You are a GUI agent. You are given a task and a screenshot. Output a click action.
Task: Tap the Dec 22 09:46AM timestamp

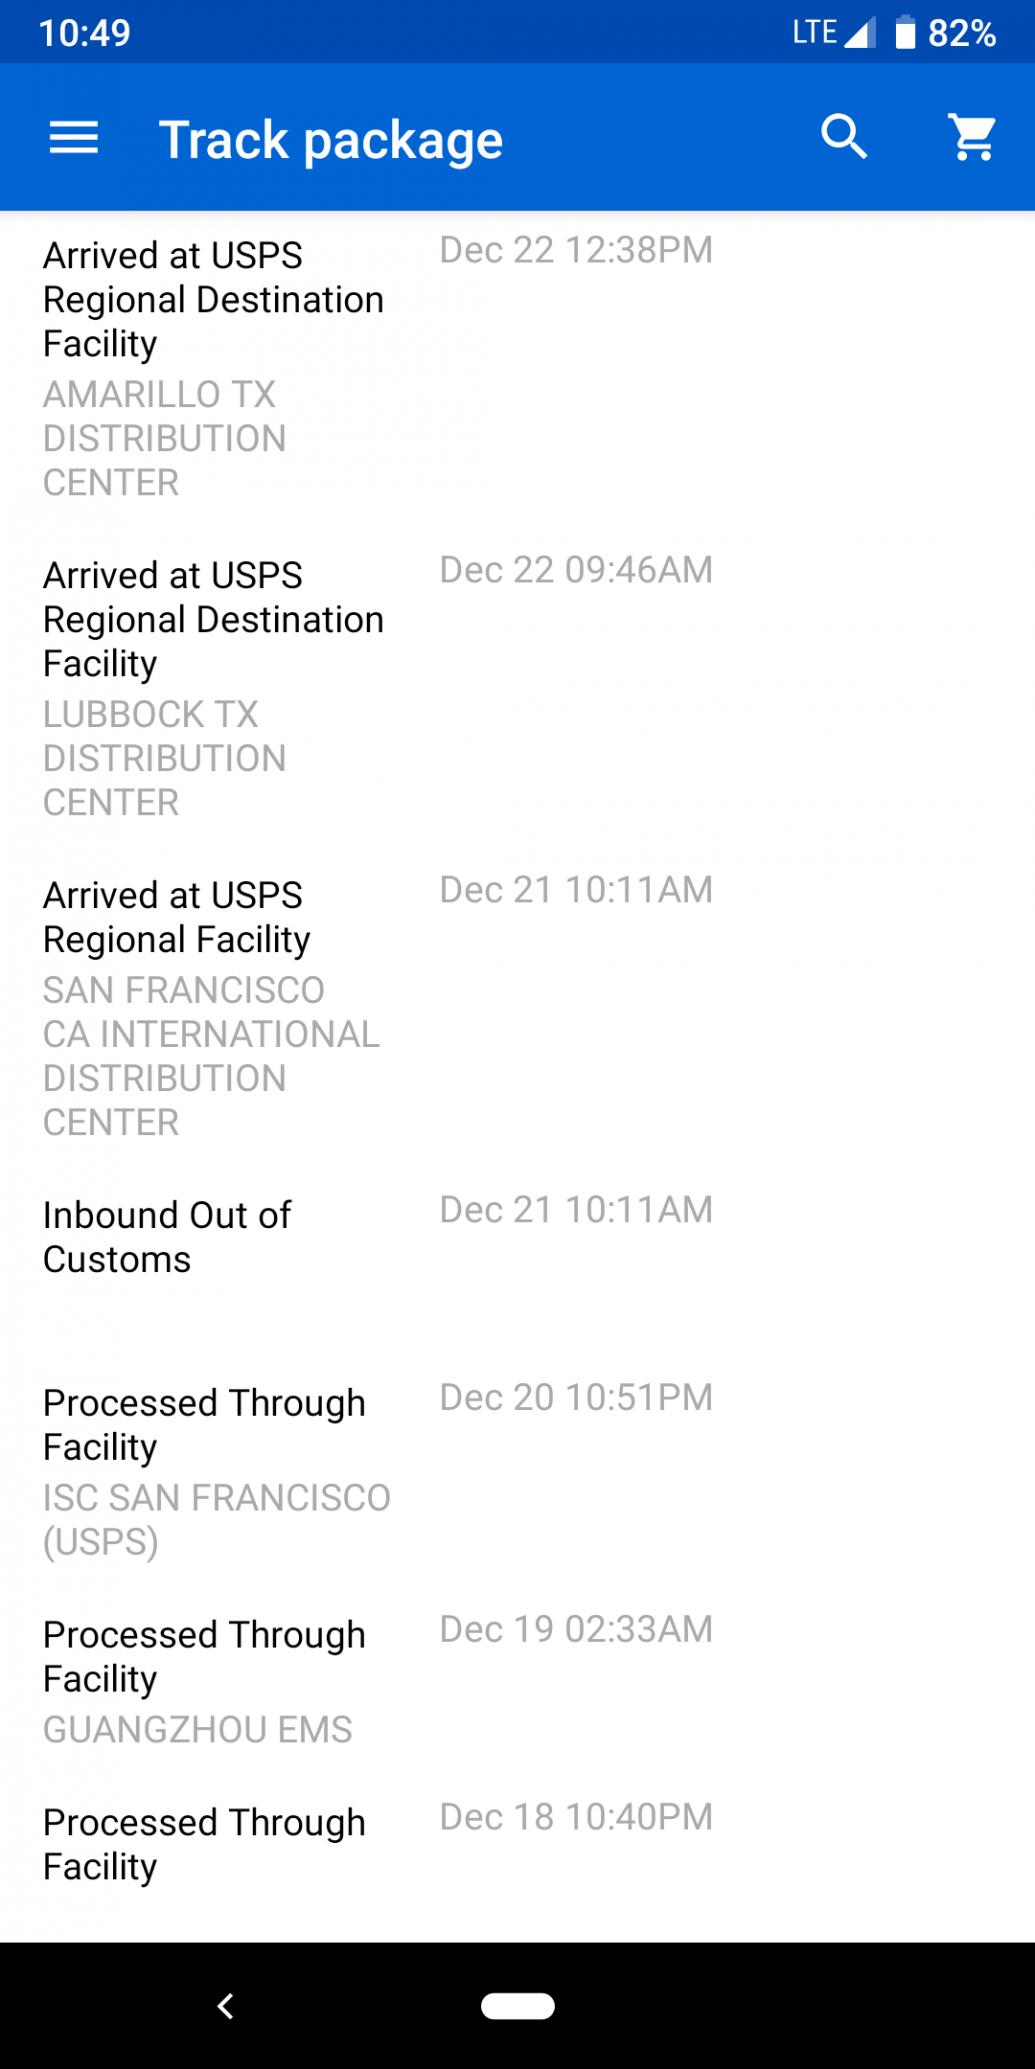point(576,570)
